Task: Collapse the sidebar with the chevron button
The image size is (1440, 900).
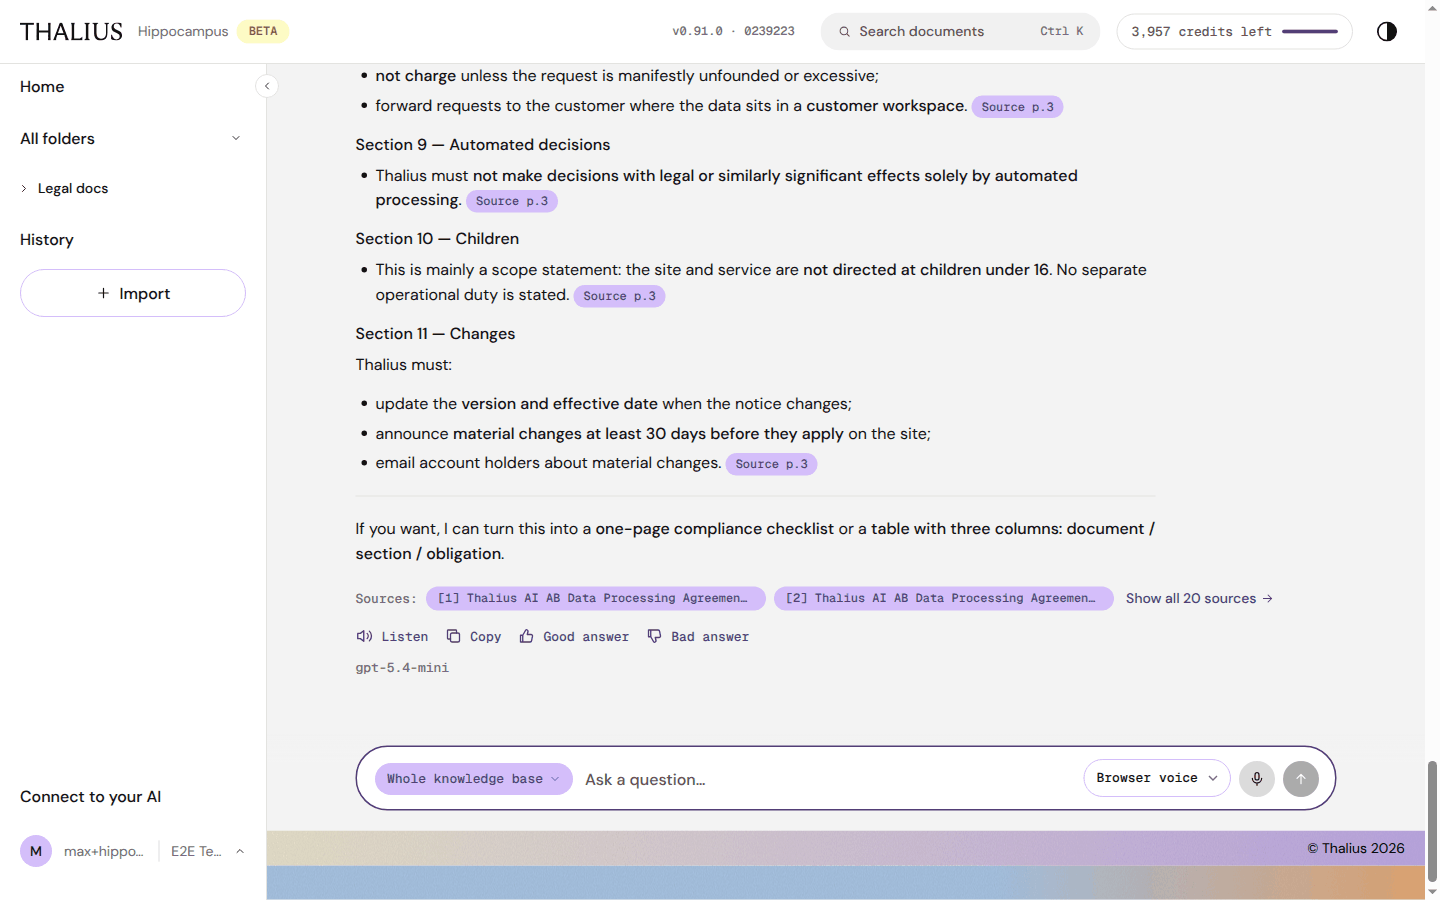Action: coord(267,86)
